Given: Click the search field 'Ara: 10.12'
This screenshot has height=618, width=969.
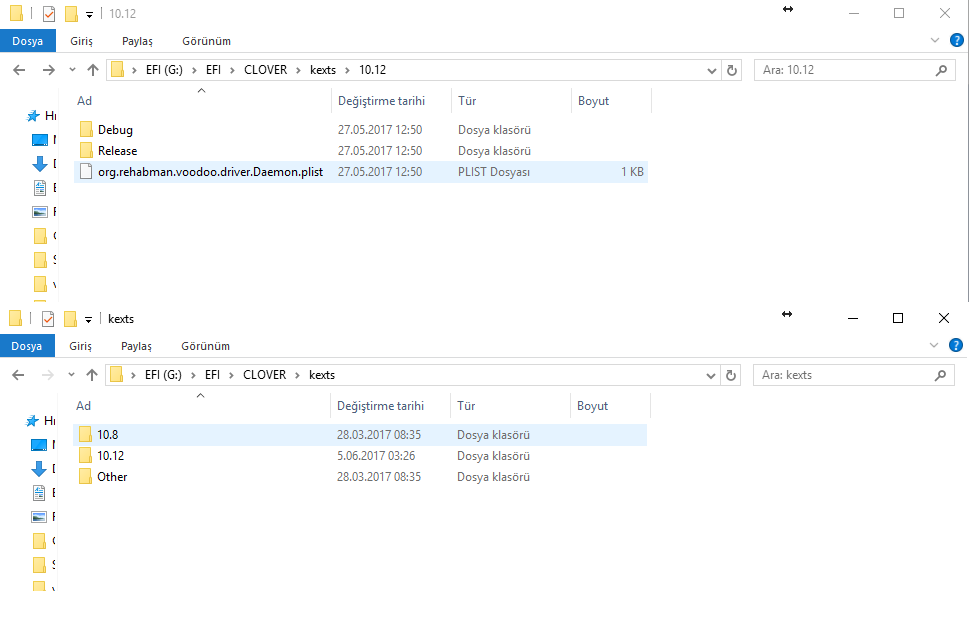Looking at the screenshot, I should click(840, 70).
